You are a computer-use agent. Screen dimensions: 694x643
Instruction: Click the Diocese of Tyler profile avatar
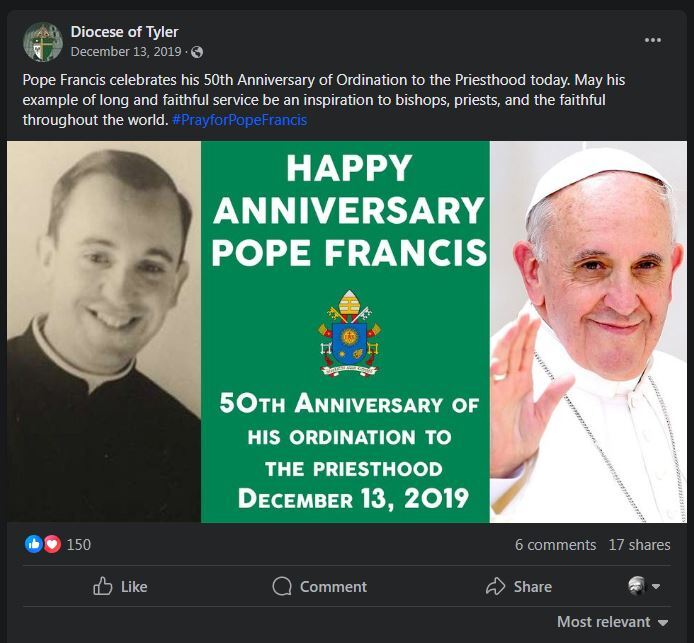coord(43,42)
